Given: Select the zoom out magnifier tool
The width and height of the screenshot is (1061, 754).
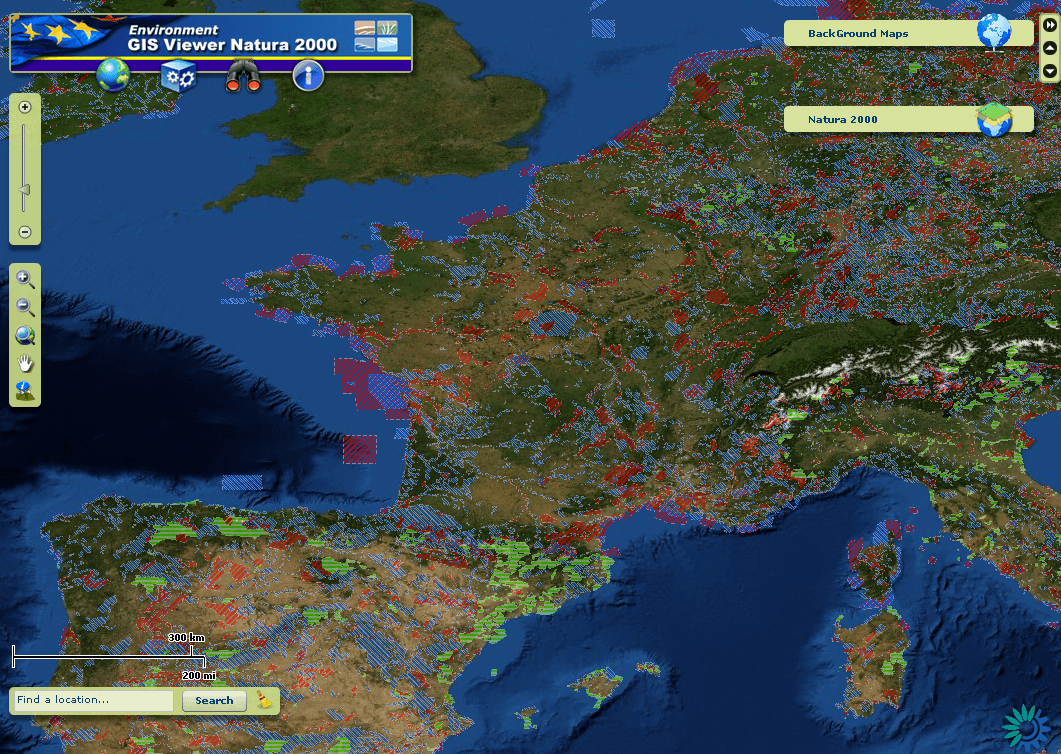Looking at the screenshot, I should point(25,307).
